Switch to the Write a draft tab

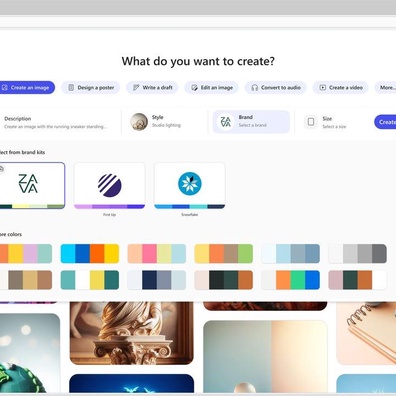152,88
